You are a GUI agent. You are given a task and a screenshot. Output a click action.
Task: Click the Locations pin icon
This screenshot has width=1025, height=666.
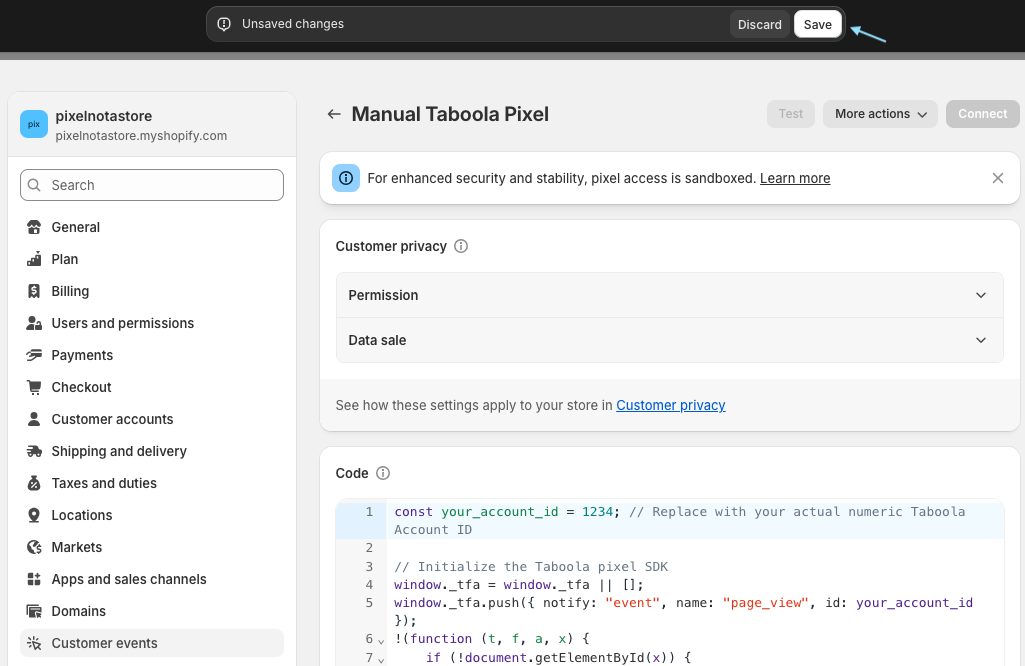[34, 516]
